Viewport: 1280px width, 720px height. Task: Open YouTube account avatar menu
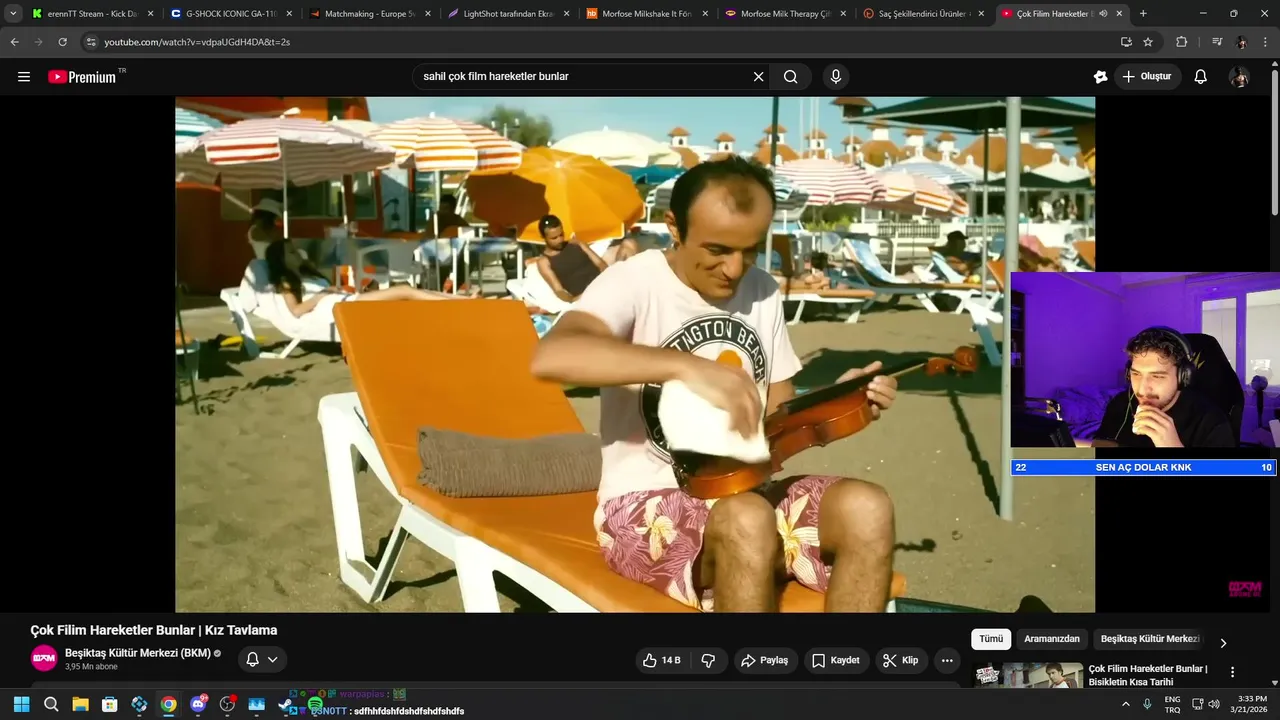point(1239,77)
